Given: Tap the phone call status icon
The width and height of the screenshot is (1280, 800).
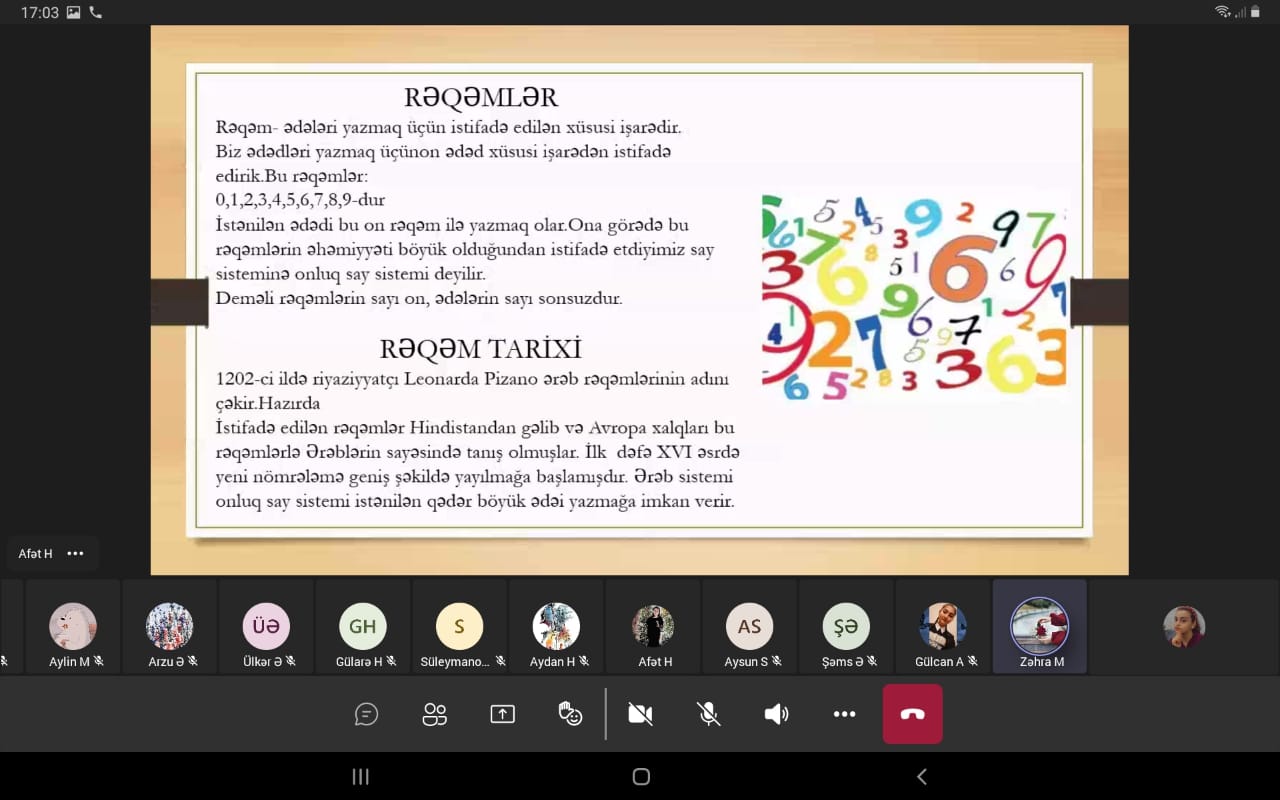Looking at the screenshot, I should [95, 12].
